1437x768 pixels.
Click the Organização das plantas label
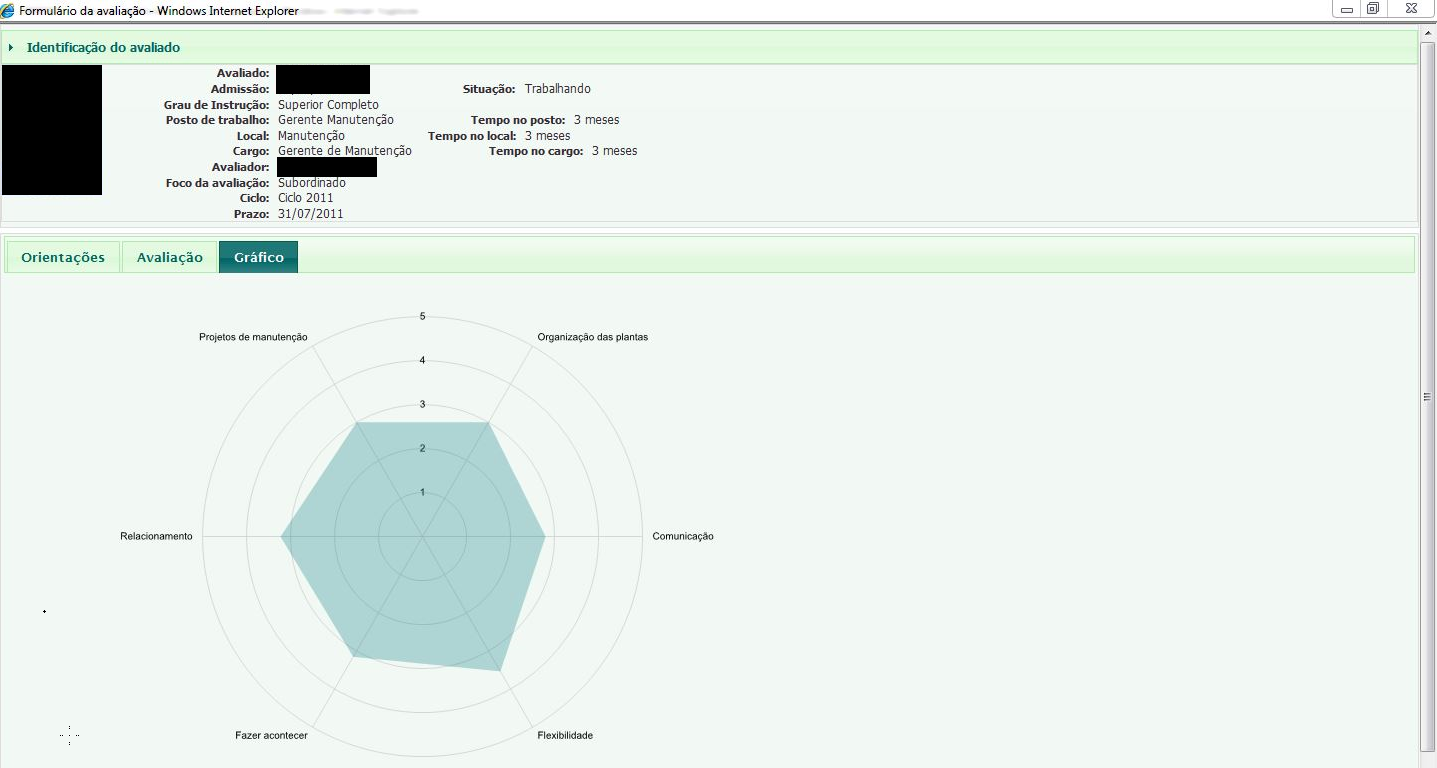click(592, 337)
